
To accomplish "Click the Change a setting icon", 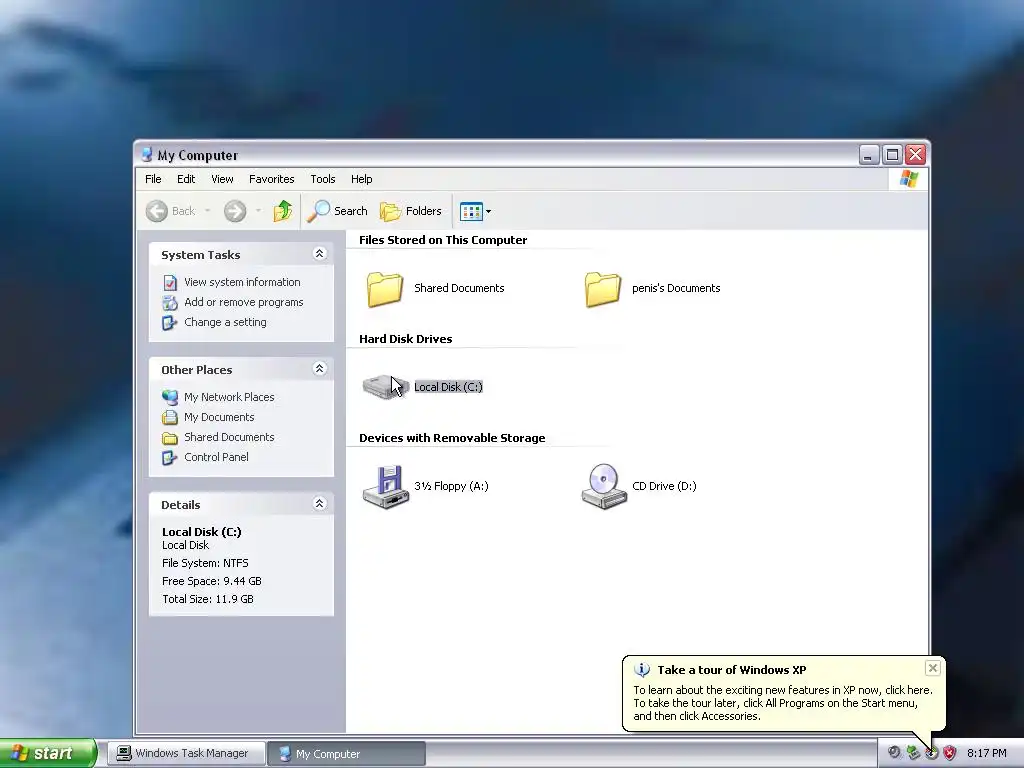I will 170,323.
